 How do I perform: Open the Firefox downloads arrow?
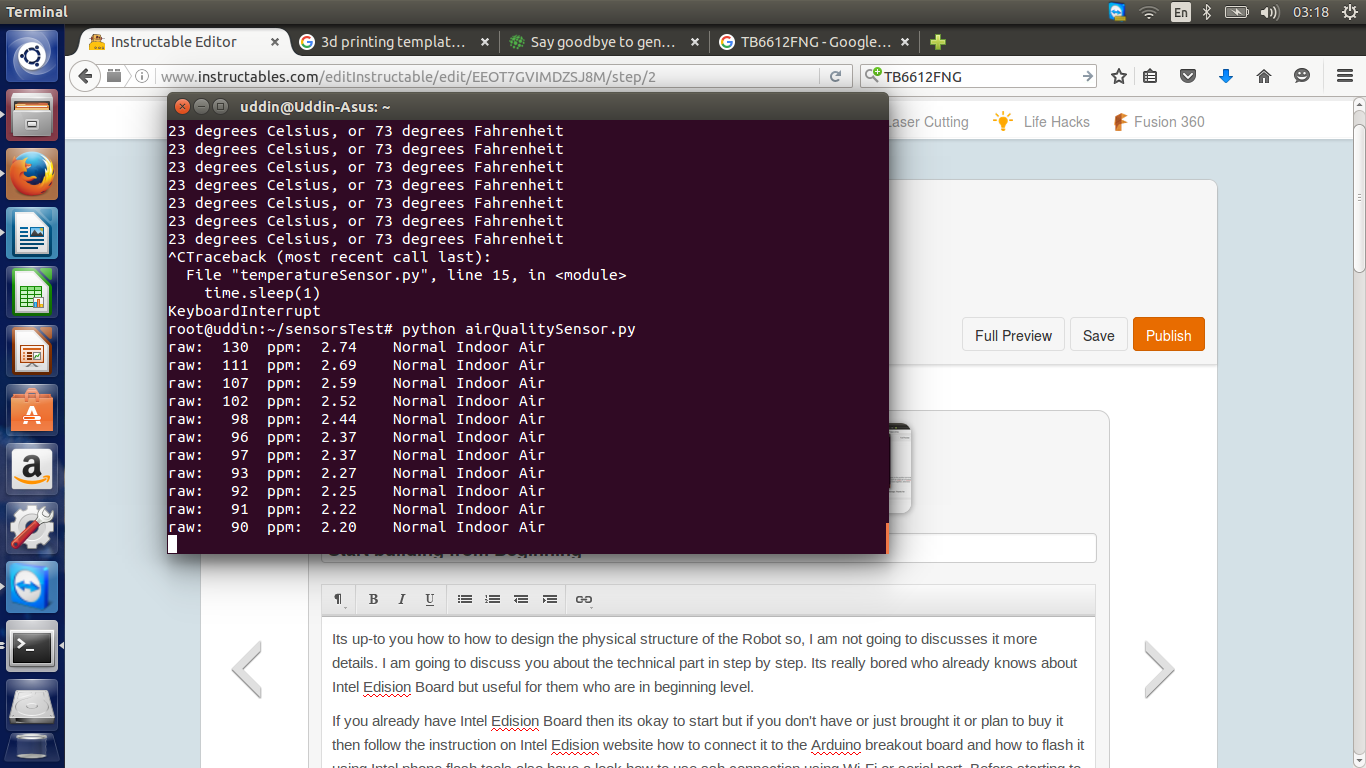coord(1226,76)
